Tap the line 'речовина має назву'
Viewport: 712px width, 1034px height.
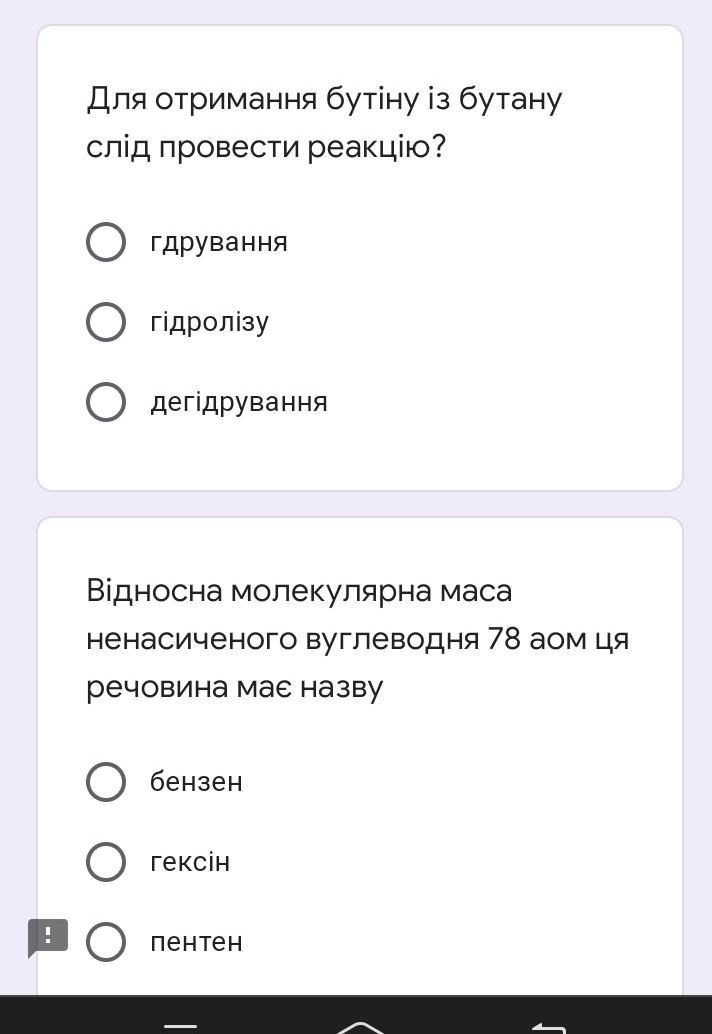235,688
